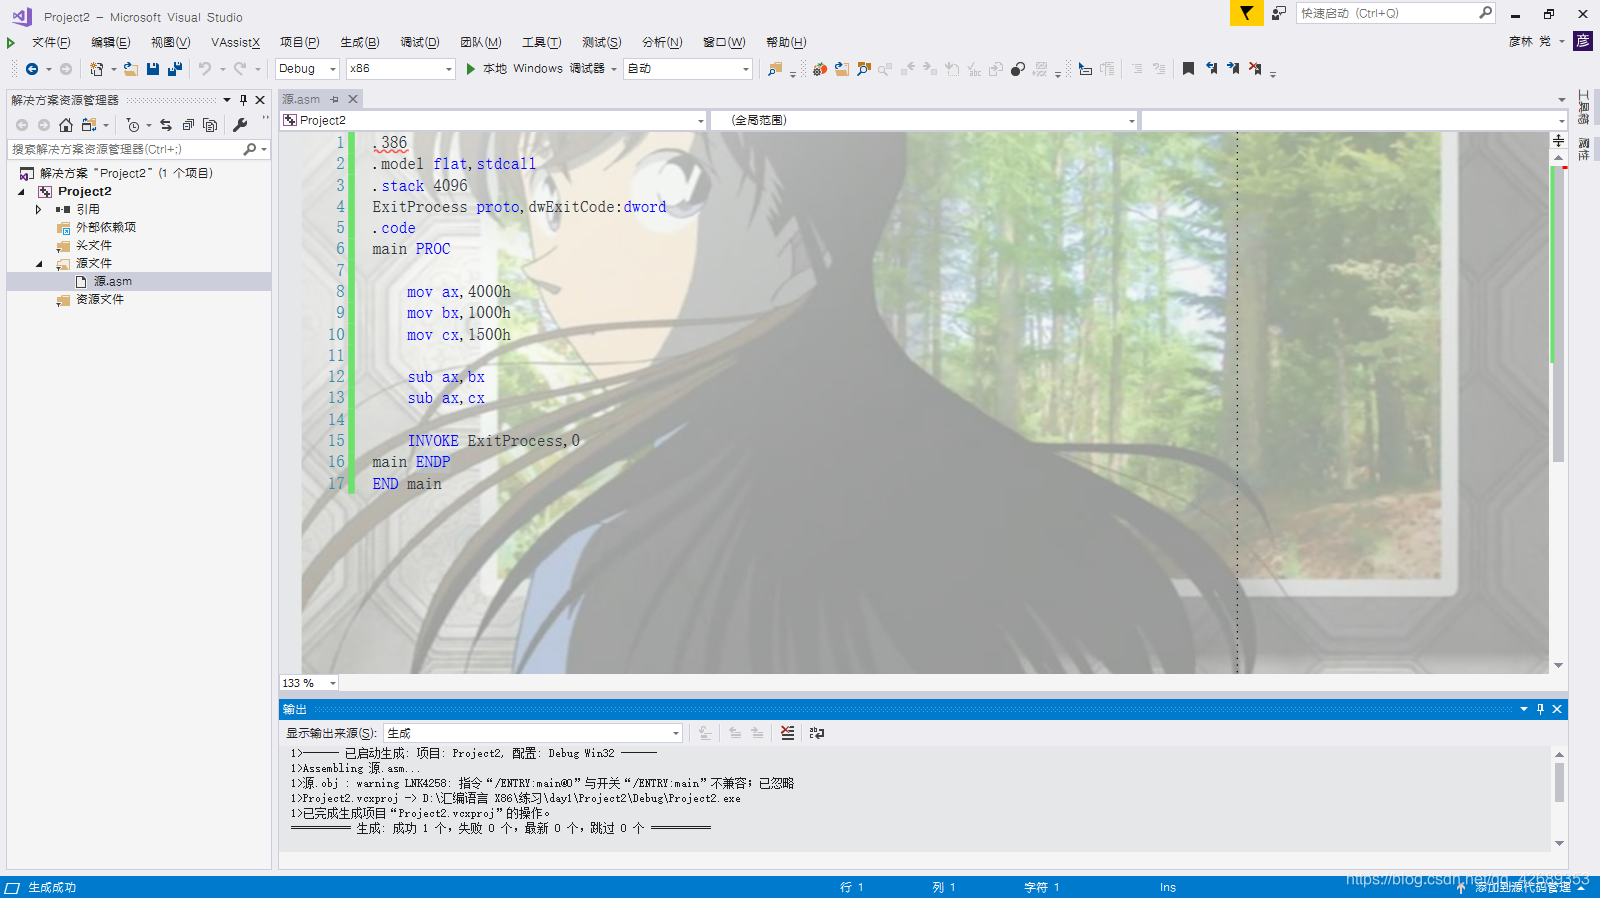Click the Find in Files icon

point(774,69)
